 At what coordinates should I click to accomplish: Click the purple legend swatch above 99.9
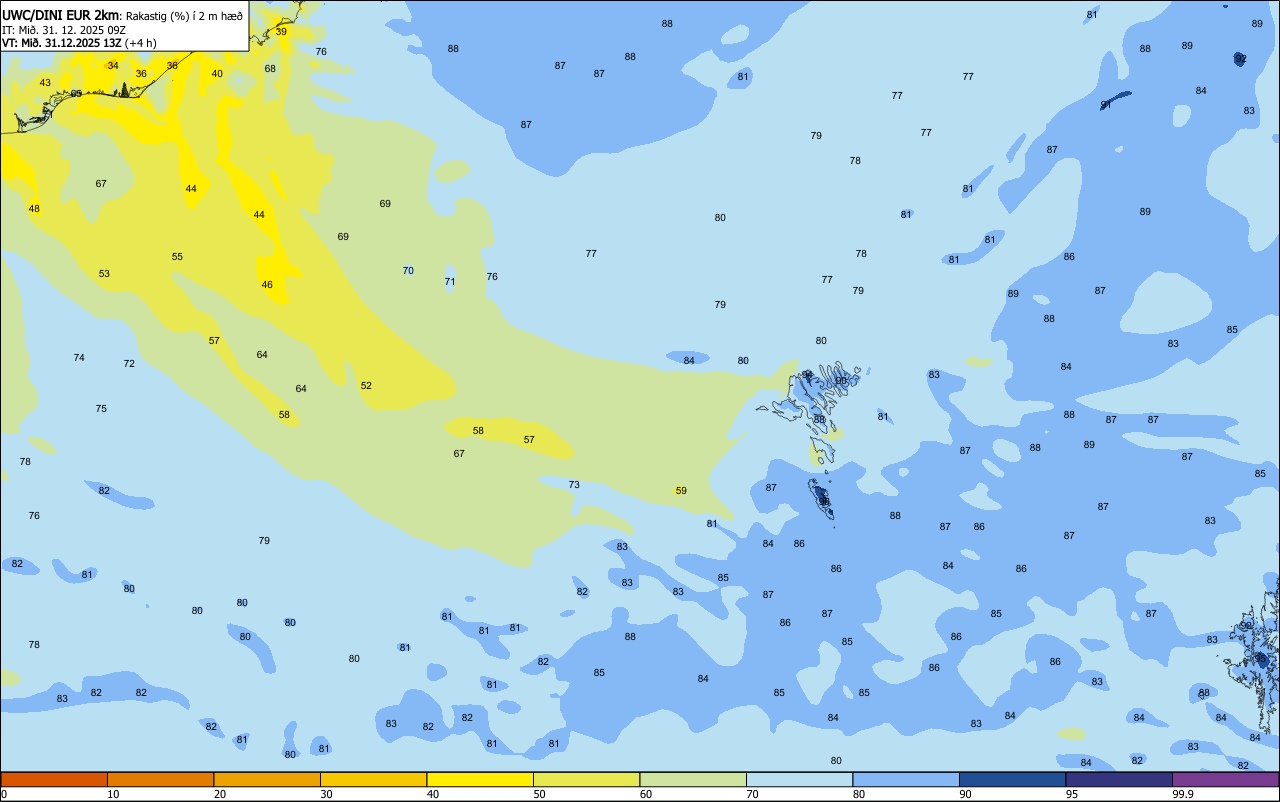point(1225,779)
